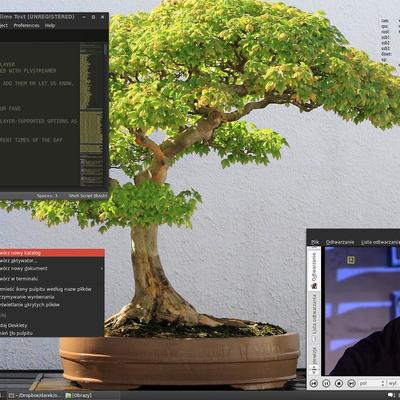The width and height of the screenshot is (400, 400).
Task: Click the stepper arrows of the 'pol' field
Action: (x=383, y=384)
